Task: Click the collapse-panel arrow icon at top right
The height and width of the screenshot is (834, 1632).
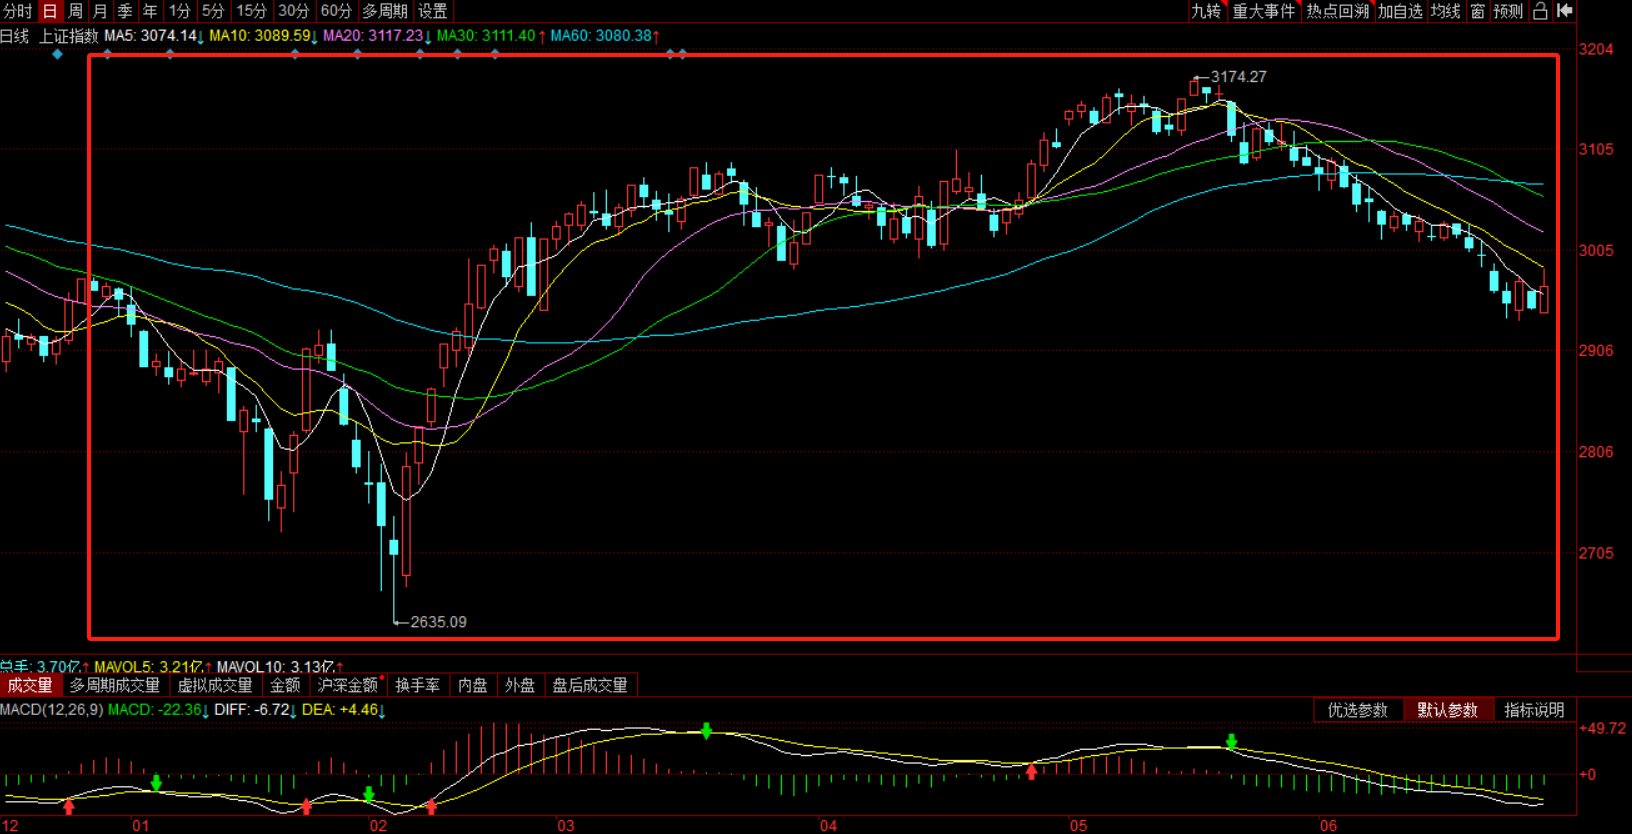Action: (1565, 11)
